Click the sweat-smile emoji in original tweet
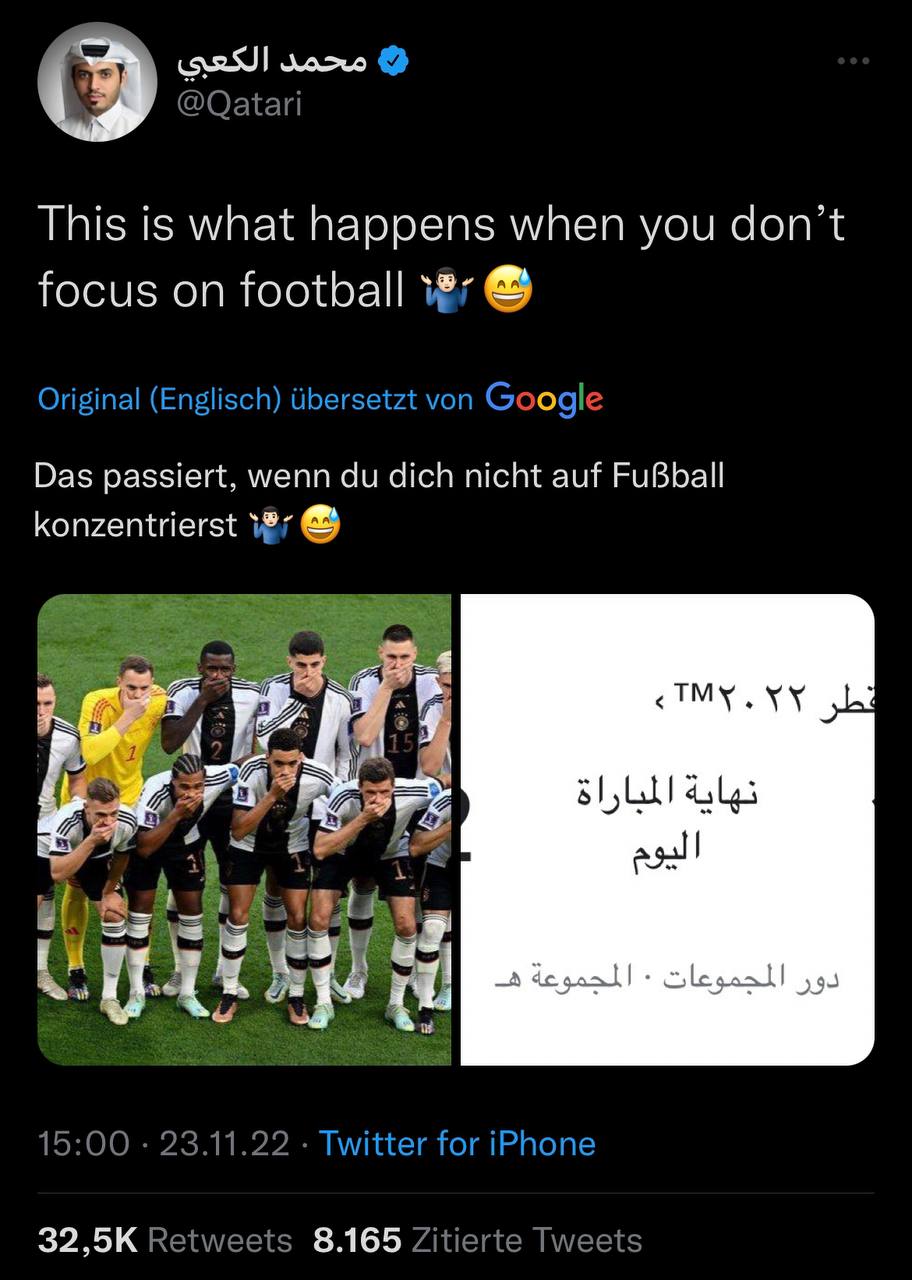The height and width of the screenshot is (1280, 912). pyautogui.click(x=508, y=291)
